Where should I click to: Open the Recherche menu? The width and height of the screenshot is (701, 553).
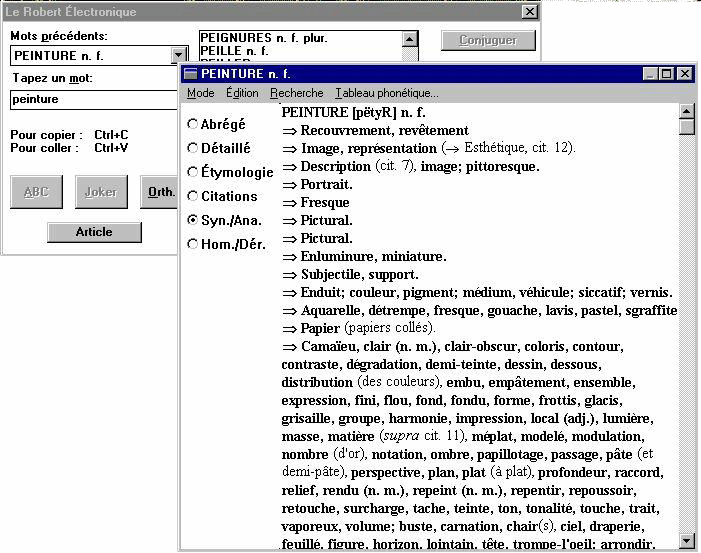(x=296, y=93)
